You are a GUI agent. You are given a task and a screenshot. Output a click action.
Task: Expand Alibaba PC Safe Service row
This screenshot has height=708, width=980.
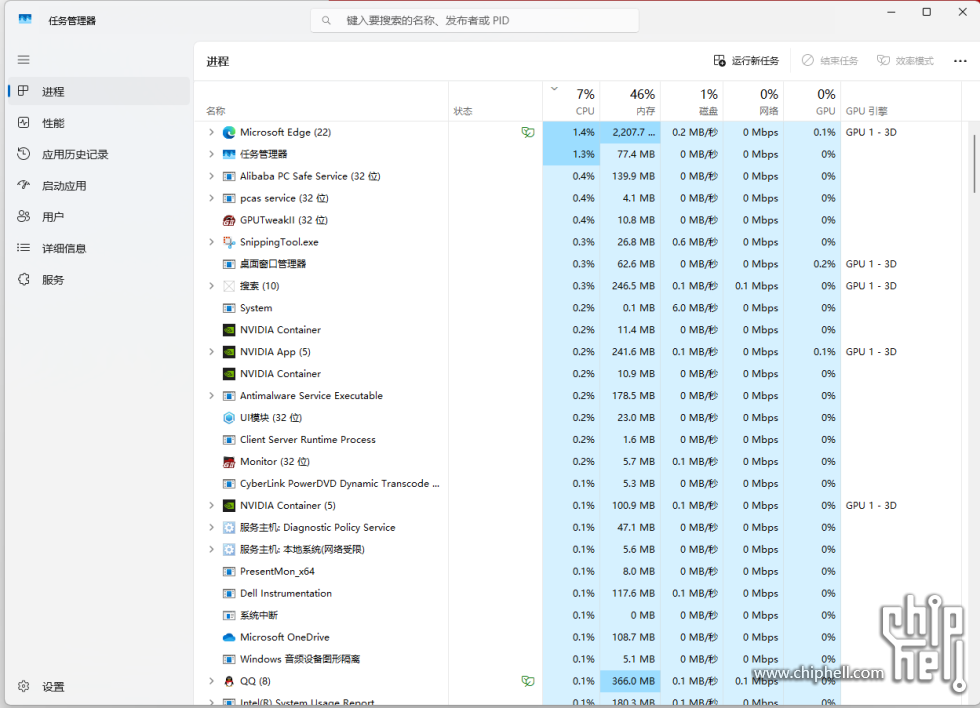tap(211, 176)
